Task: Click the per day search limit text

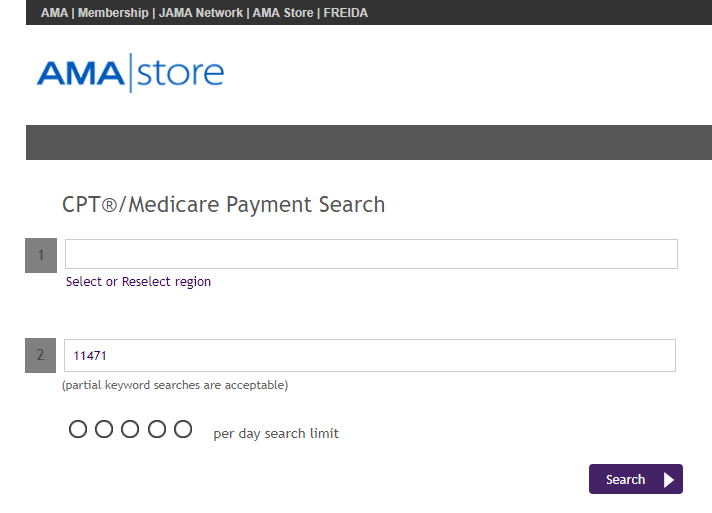Action: tap(276, 434)
